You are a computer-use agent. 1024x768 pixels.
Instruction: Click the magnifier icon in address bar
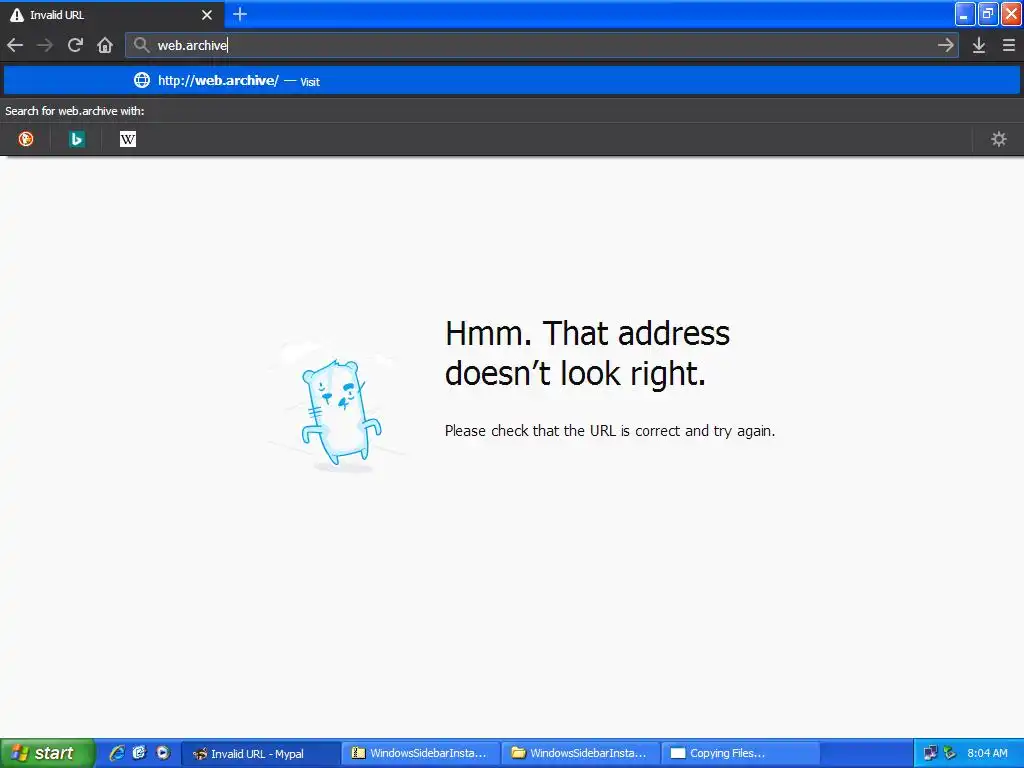(x=141, y=45)
